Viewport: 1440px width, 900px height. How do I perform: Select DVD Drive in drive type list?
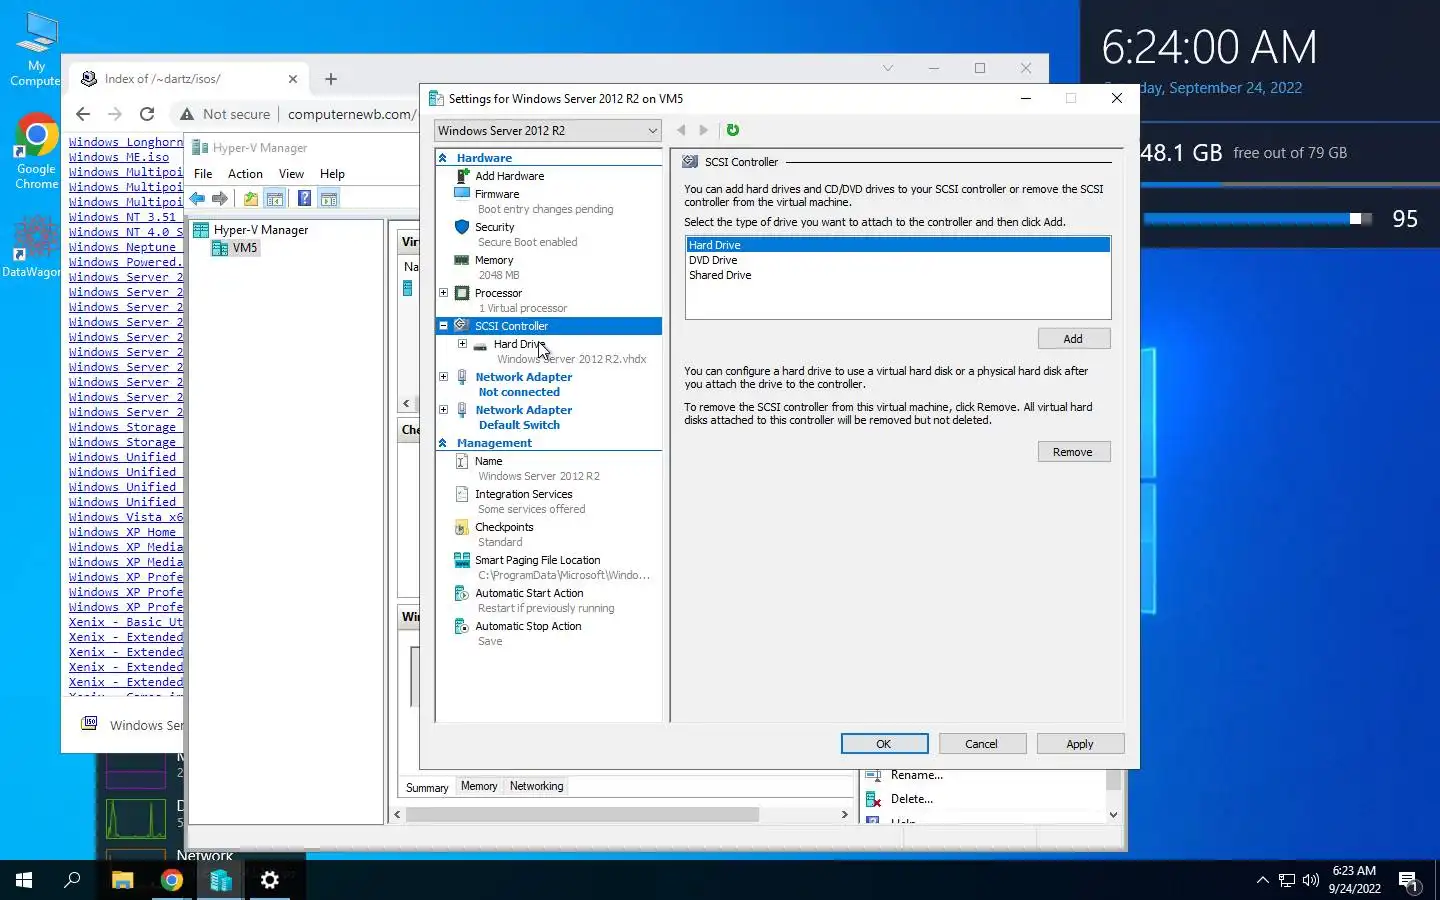713,260
